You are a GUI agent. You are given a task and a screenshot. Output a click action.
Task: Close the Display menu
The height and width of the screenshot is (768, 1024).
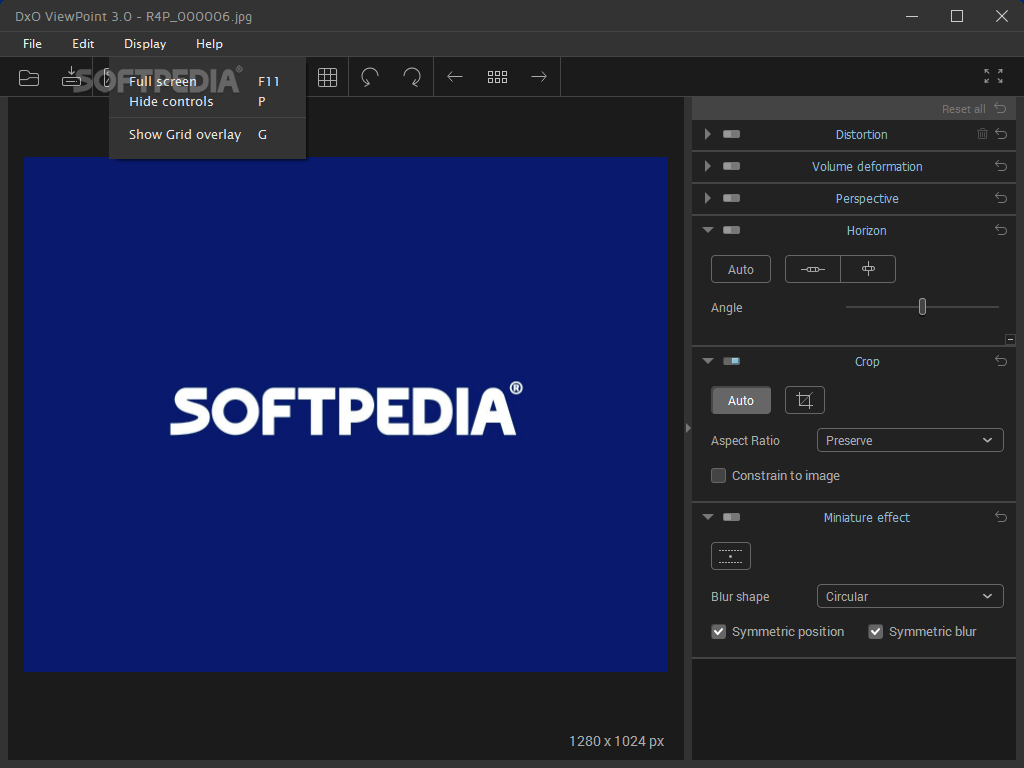pyautogui.click(x=145, y=44)
